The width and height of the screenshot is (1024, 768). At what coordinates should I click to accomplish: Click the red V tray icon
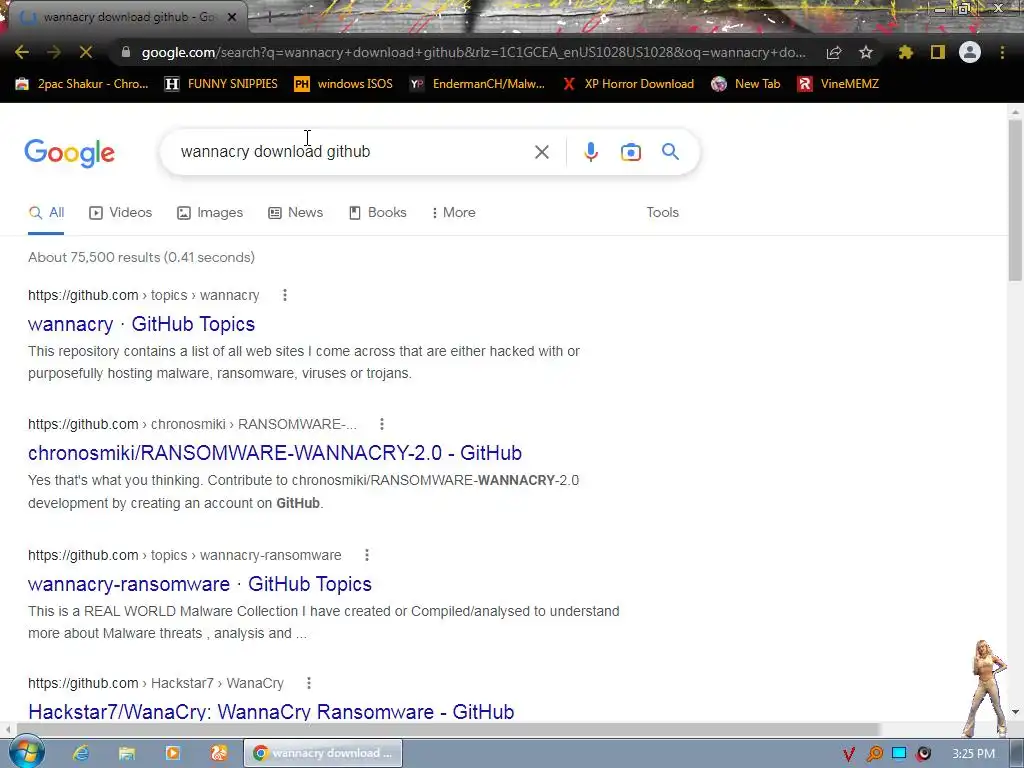coord(848,754)
